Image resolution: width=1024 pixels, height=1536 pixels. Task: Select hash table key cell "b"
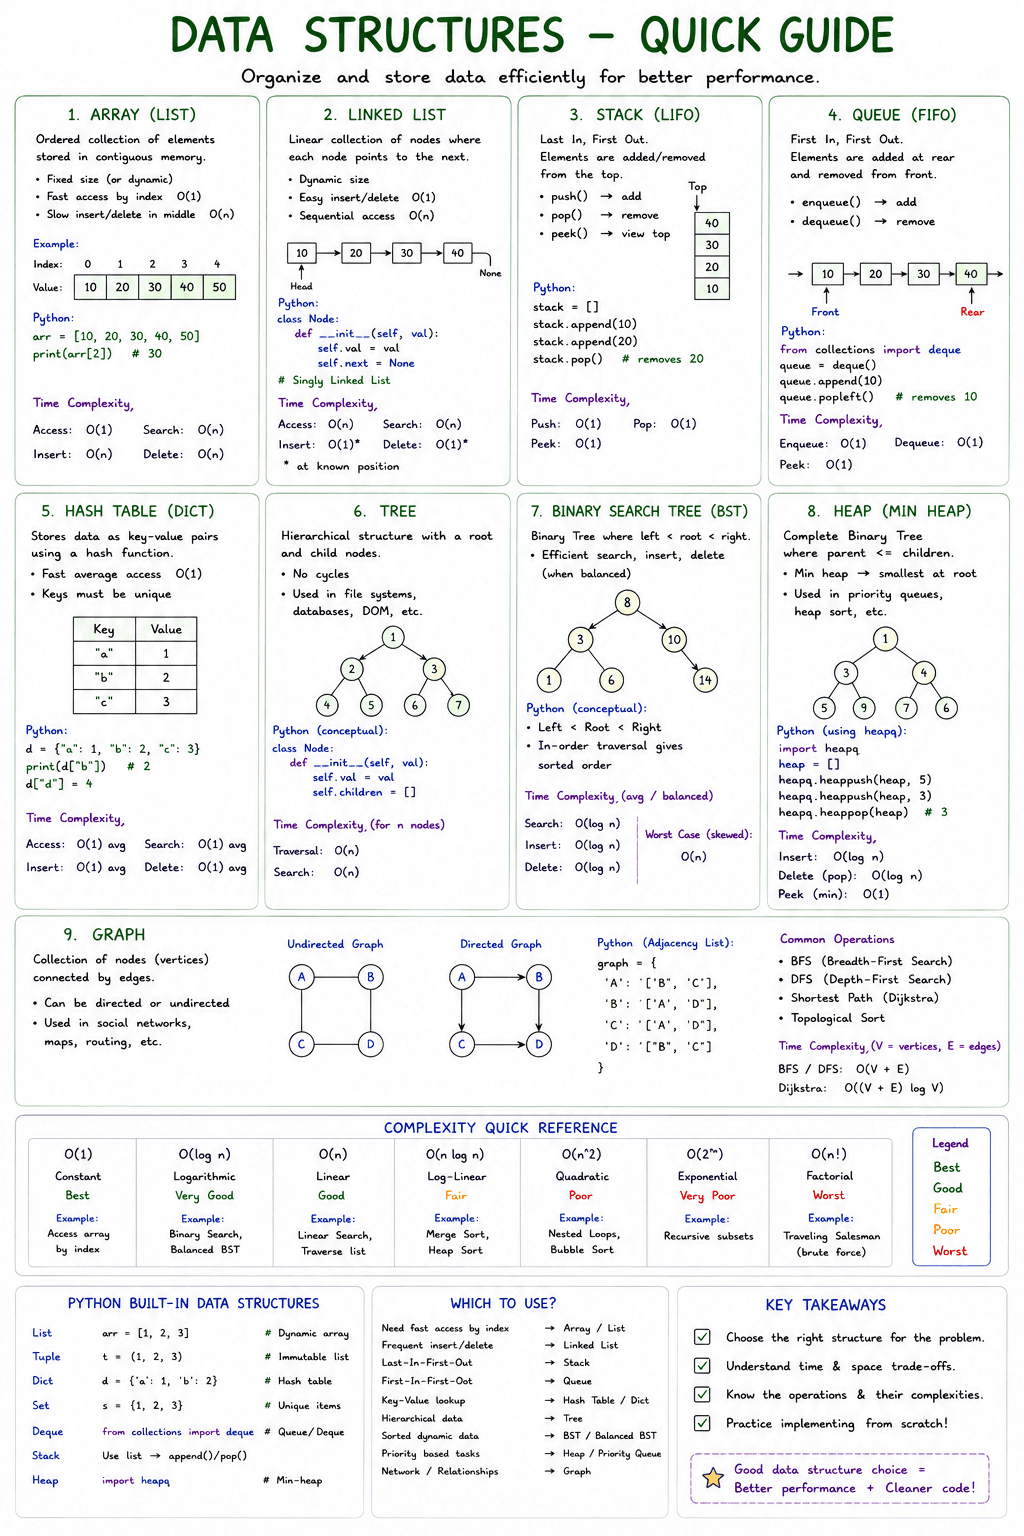tap(104, 677)
